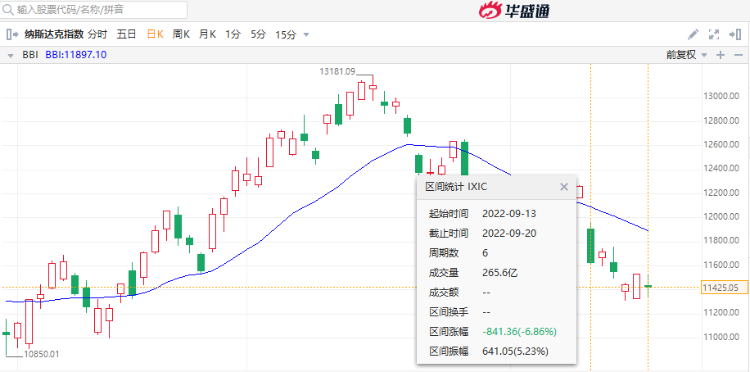Viewport: 750px width, 372px height.
Task: Zoom in chart with plus icon
Action: click(x=720, y=55)
